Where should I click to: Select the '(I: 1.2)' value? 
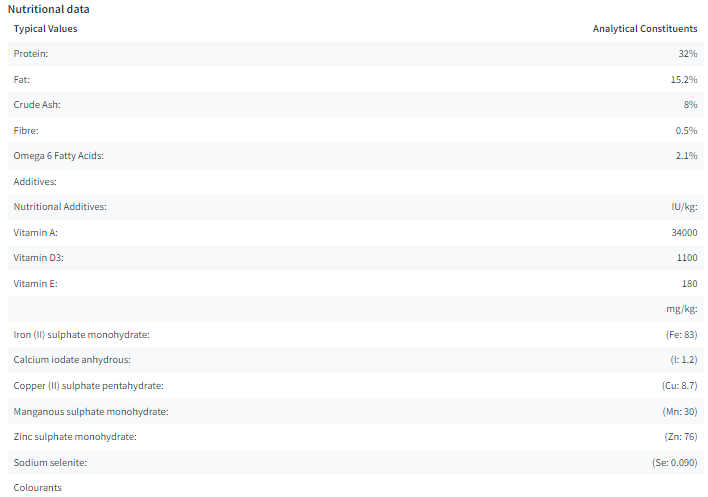click(x=684, y=360)
